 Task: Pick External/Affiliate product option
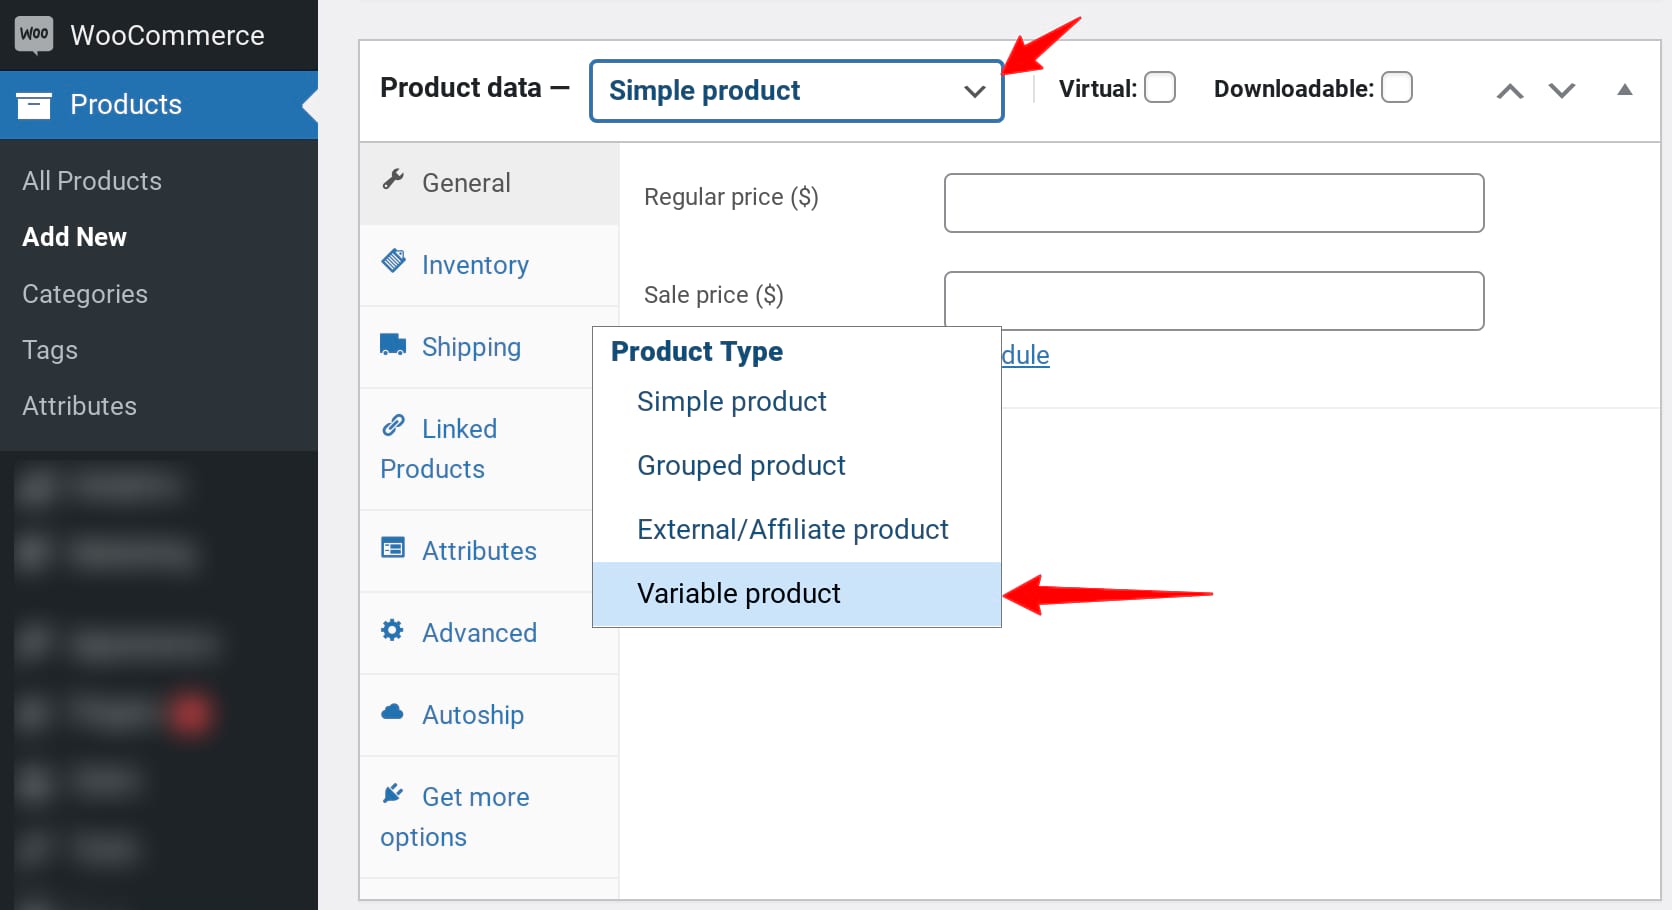pos(792,530)
